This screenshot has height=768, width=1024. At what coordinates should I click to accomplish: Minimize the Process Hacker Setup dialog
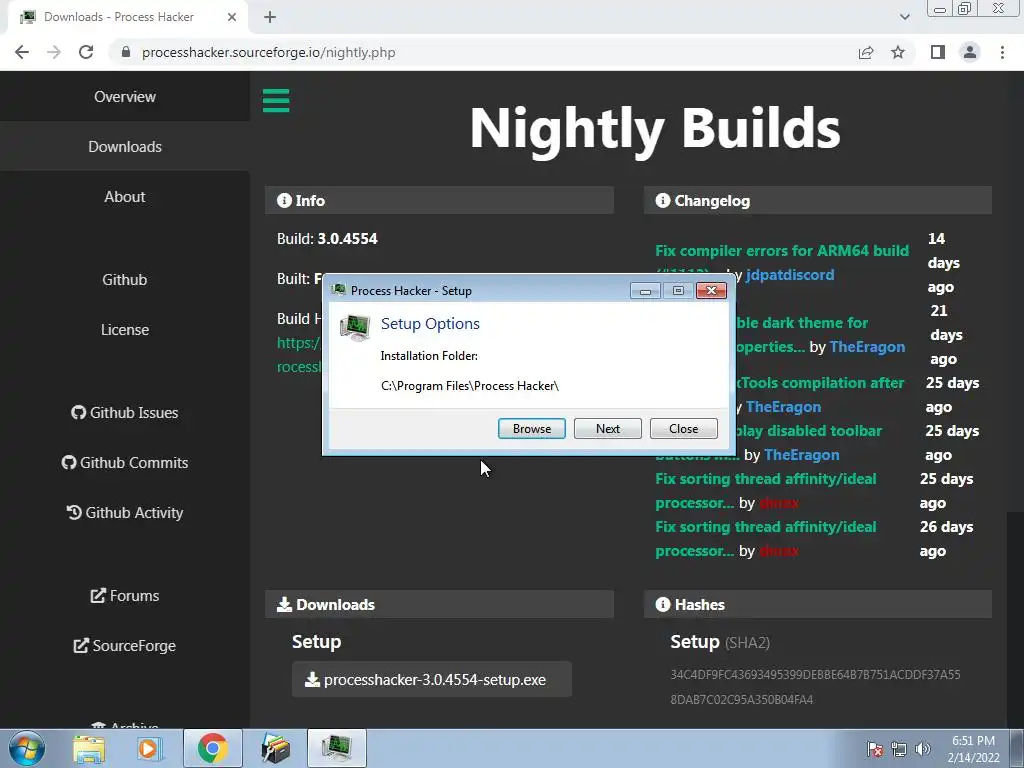645,291
